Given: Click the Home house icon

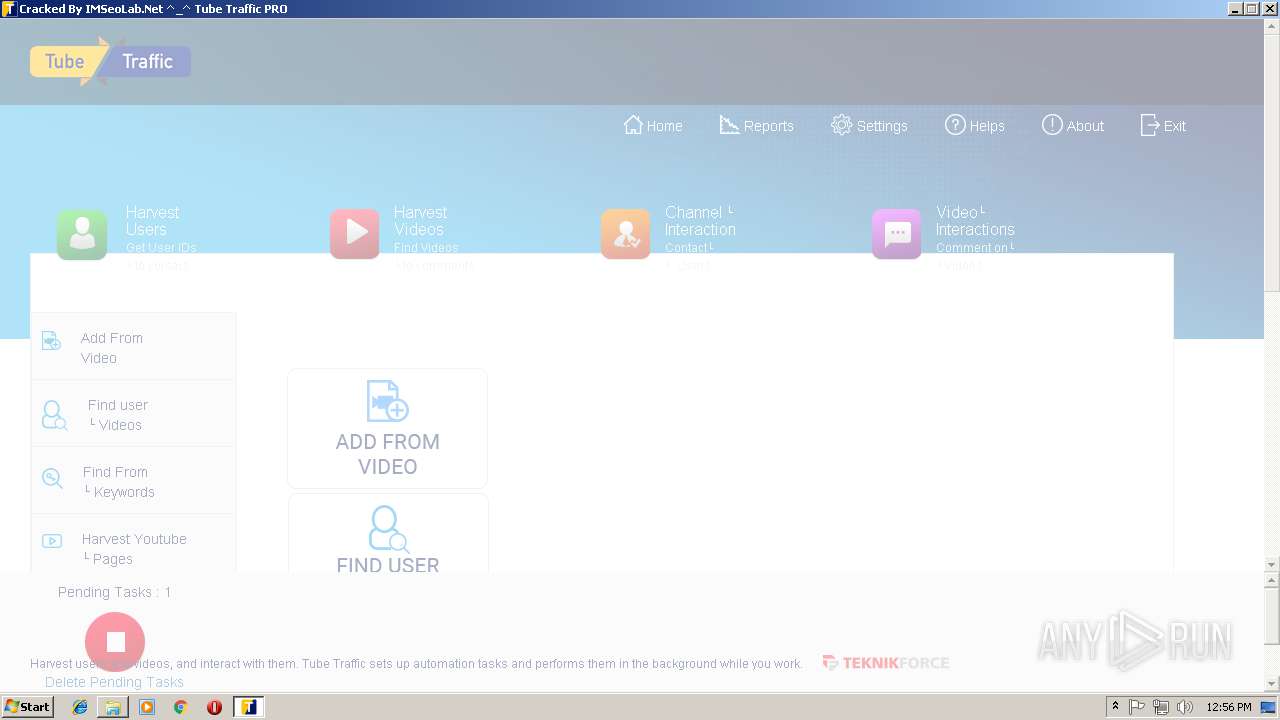Looking at the screenshot, I should [633, 125].
